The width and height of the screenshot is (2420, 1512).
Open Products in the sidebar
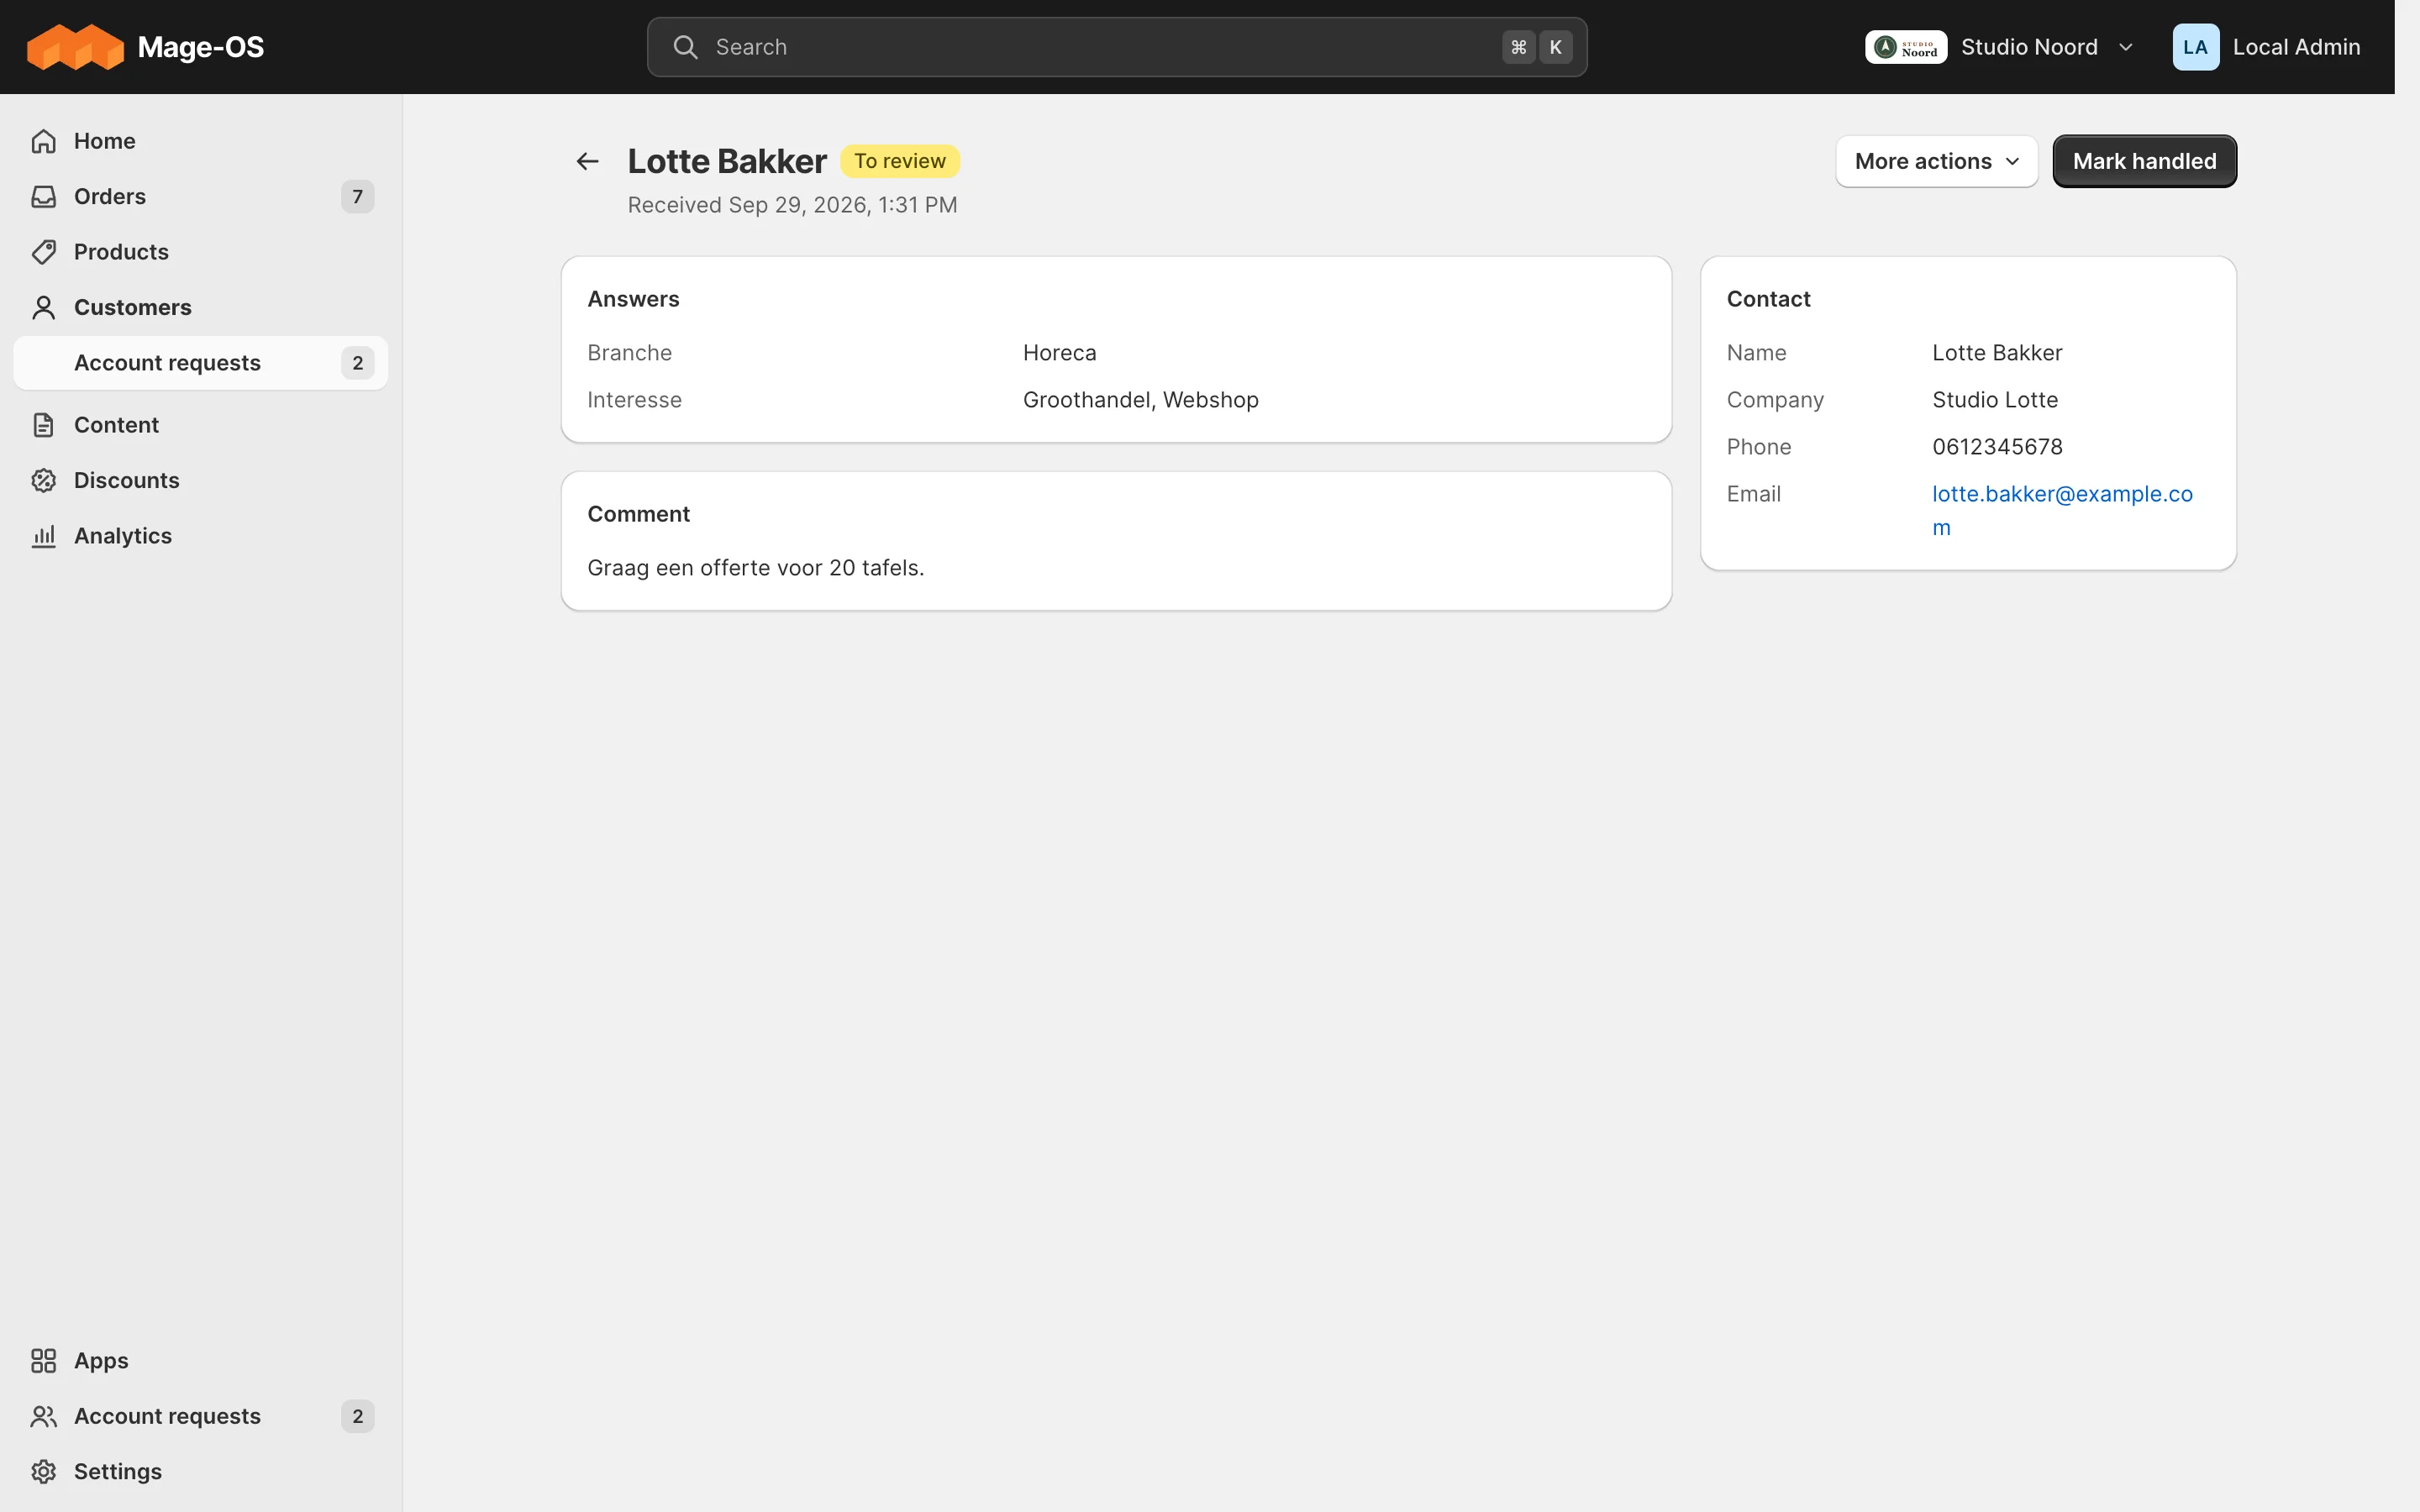[x=200, y=252]
